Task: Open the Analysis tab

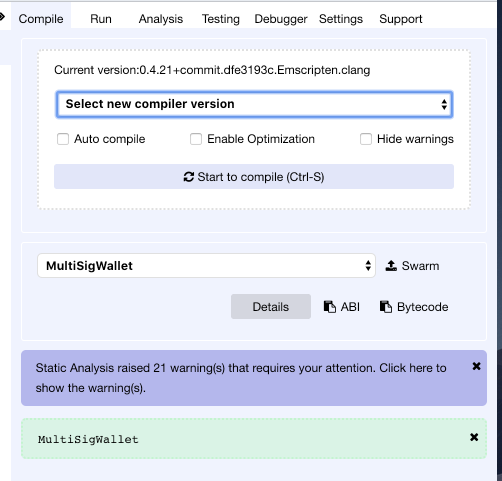Action: click(161, 19)
